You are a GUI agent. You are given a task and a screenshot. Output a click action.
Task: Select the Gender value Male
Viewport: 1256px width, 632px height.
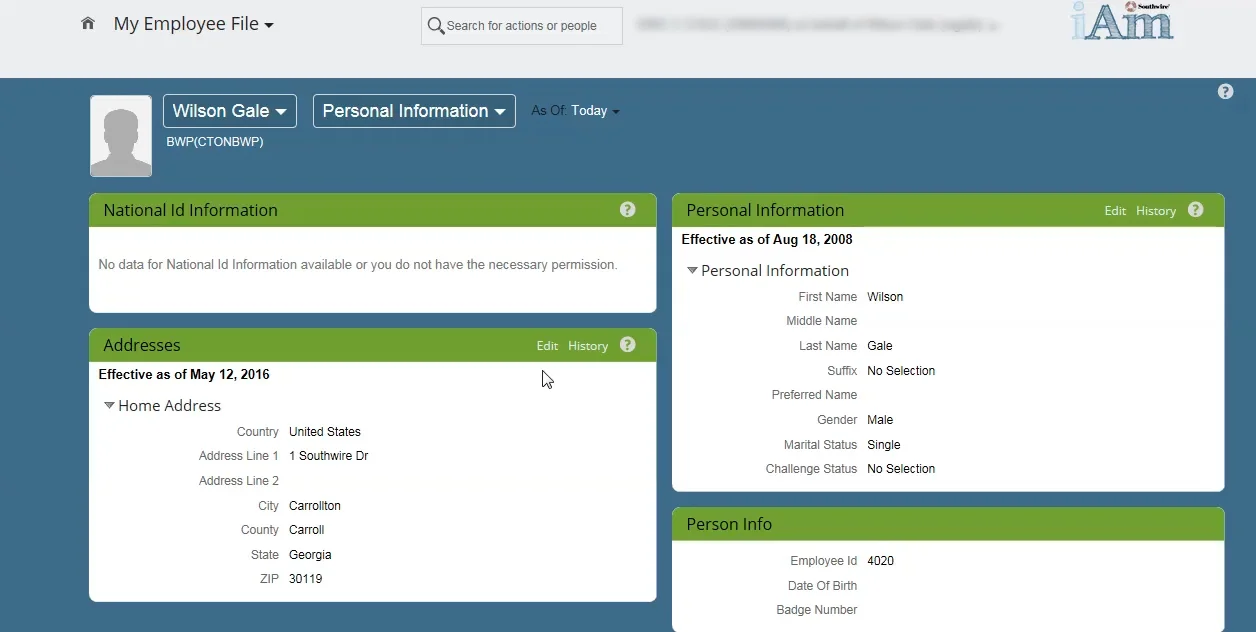[880, 420]
